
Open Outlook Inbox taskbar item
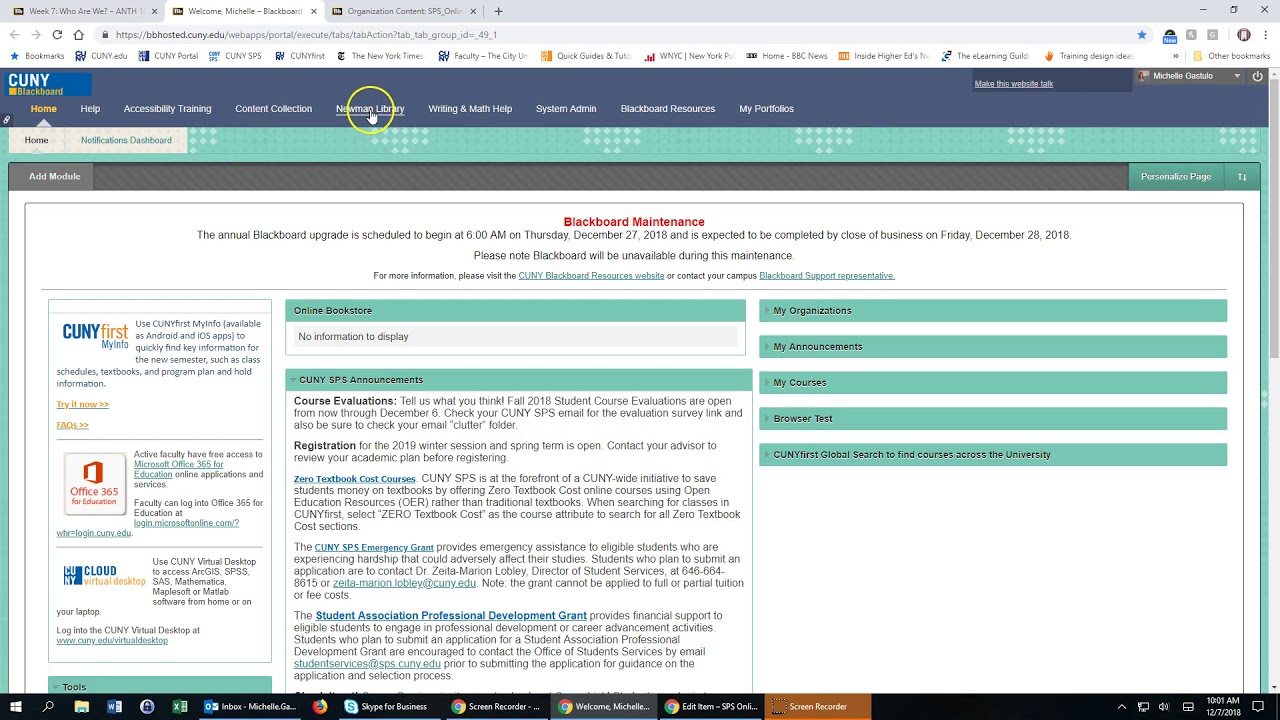click(x=250, y=707)
